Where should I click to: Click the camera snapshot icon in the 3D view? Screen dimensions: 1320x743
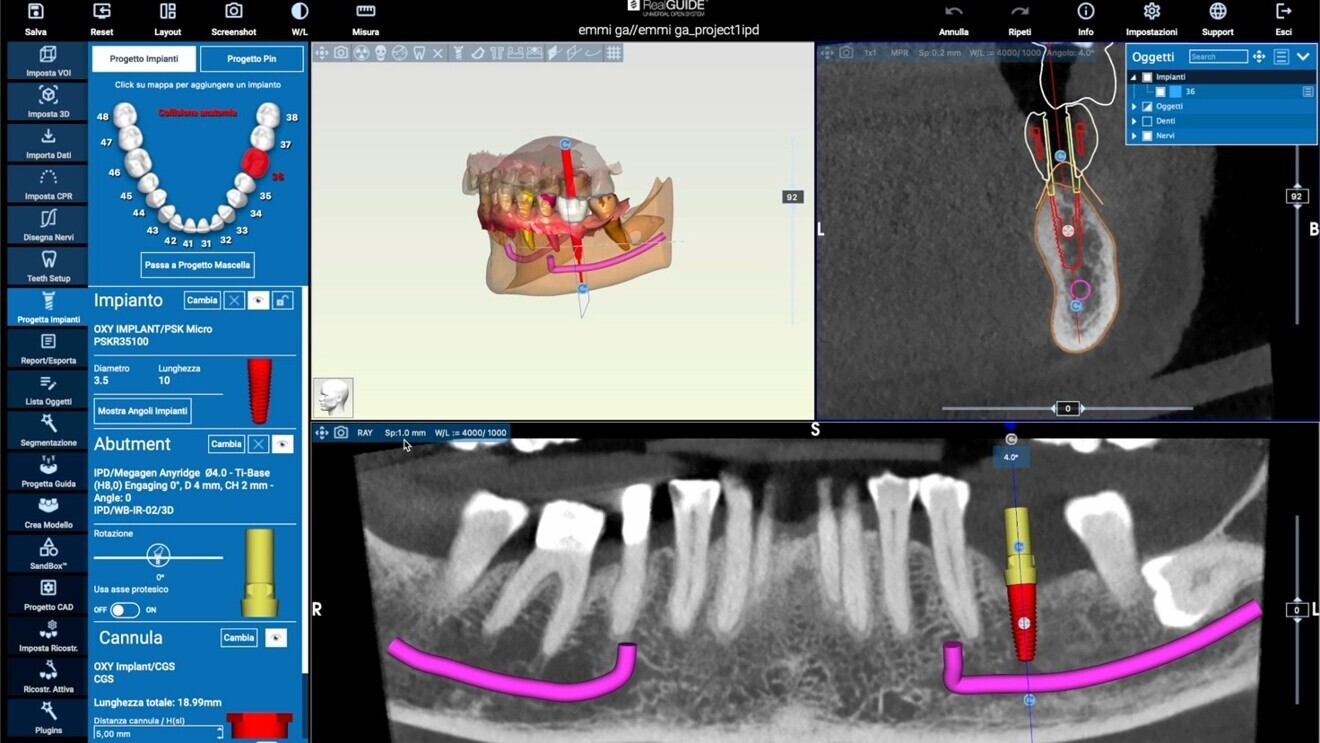[x=342, y=53]
